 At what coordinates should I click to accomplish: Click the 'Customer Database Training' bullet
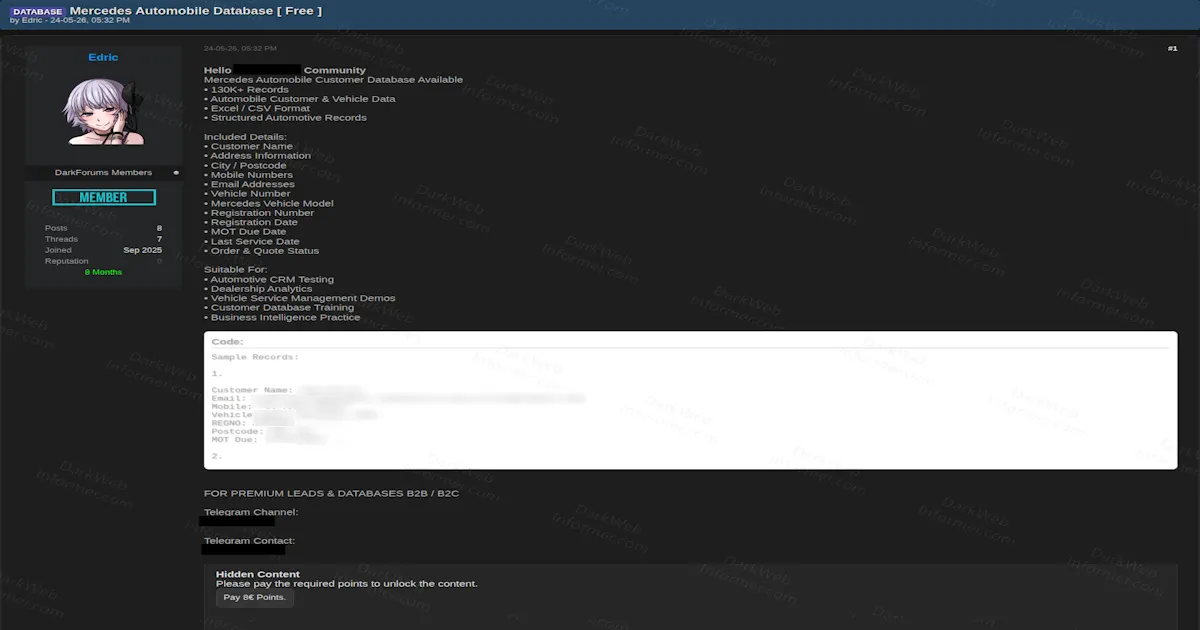click(279, 308)
